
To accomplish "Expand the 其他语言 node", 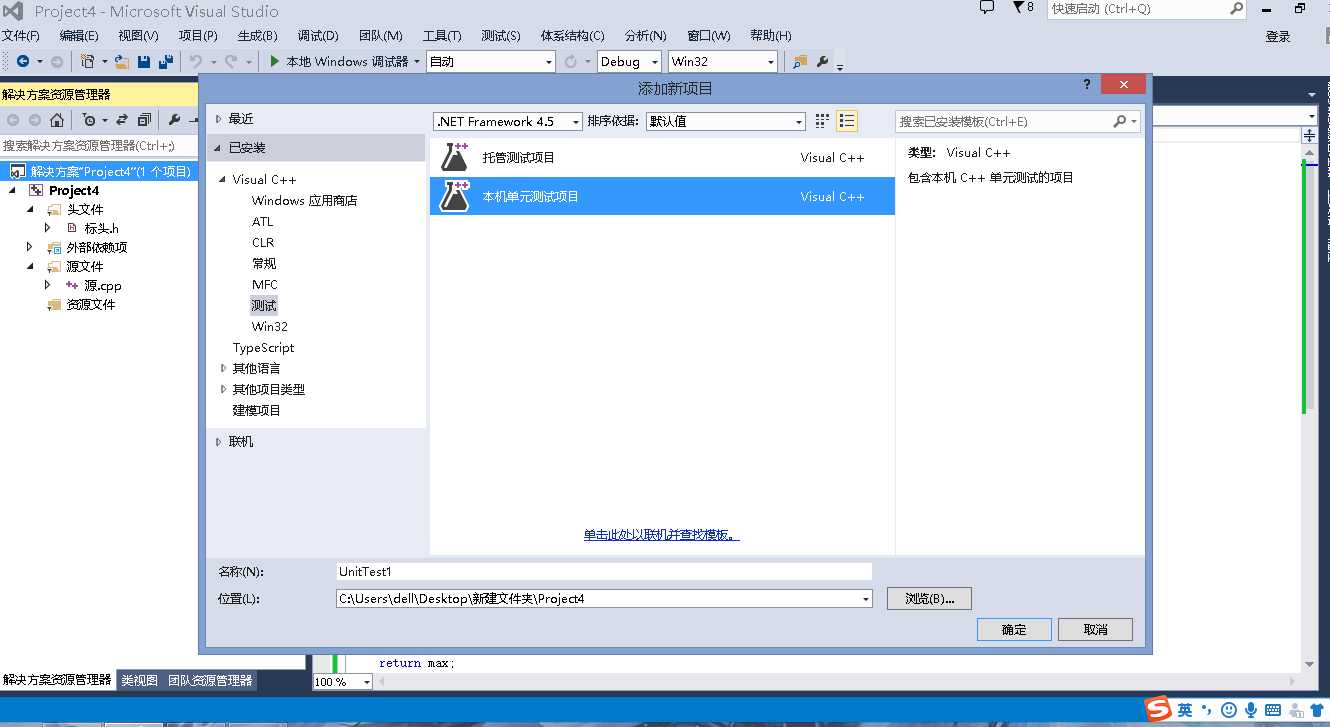I will [x=224, y=368].
